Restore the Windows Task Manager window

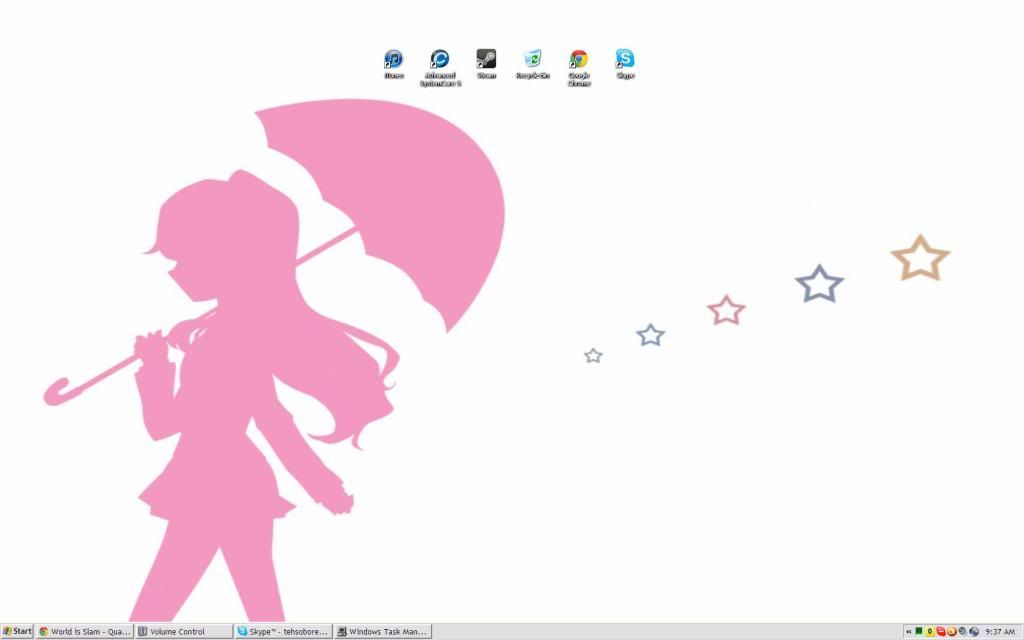click(382, 632)
